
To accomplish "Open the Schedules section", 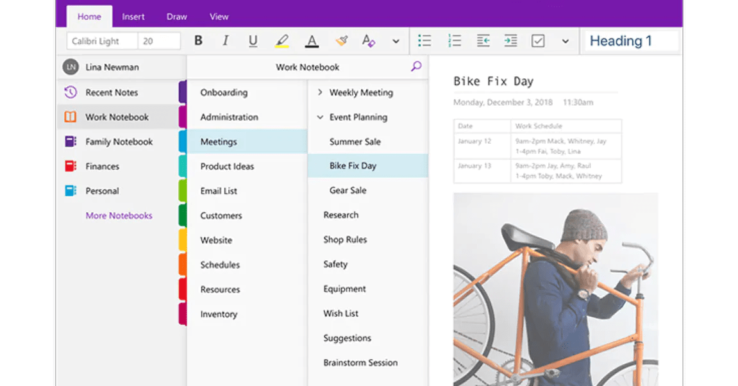I will [x=247, y=265].
